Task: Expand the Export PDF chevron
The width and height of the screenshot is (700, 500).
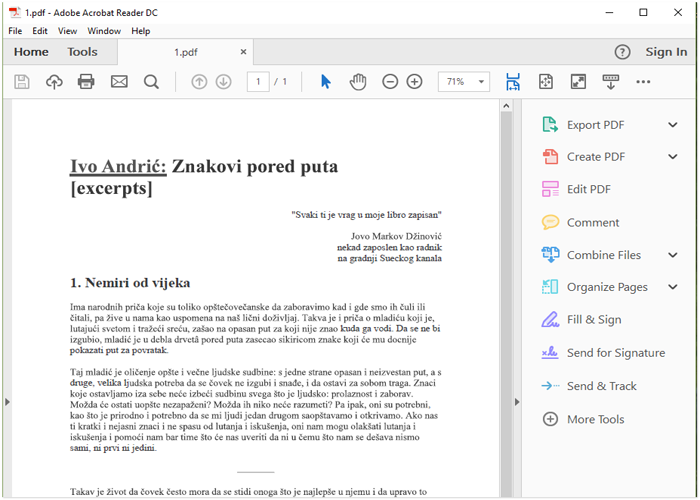Action: pos(673,125)
